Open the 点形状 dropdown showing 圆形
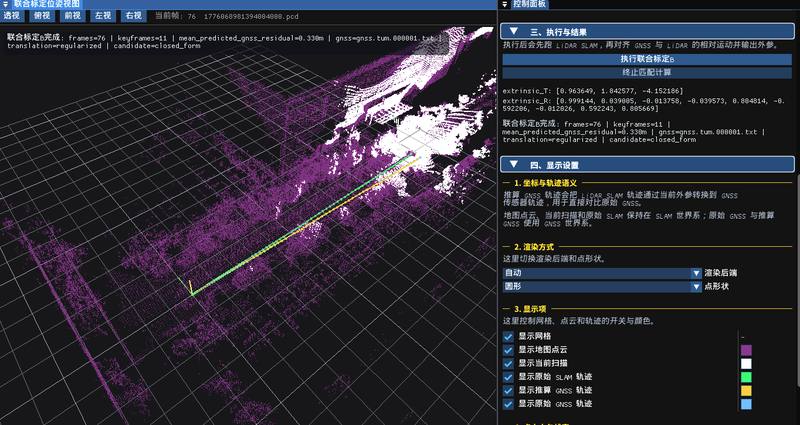The image size is (800, 425). (x=602, y=286)
